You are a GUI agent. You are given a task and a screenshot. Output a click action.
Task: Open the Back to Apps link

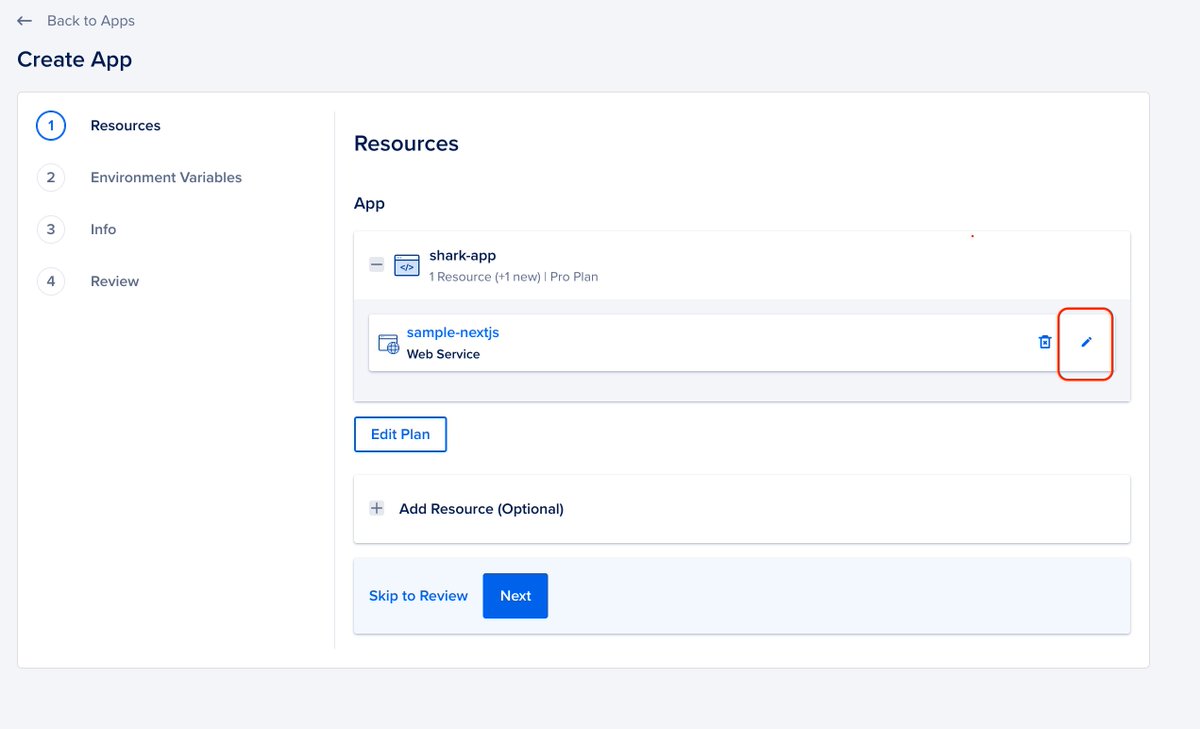[x=91, y=21]
